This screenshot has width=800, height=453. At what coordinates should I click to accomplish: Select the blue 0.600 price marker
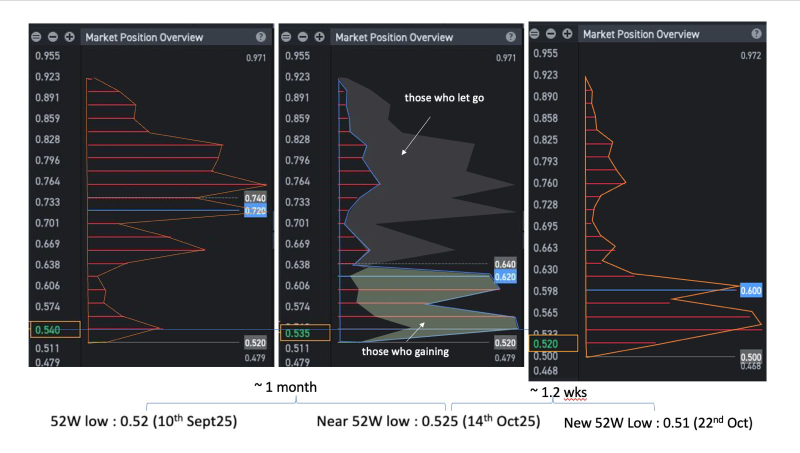tap(750, 290)
